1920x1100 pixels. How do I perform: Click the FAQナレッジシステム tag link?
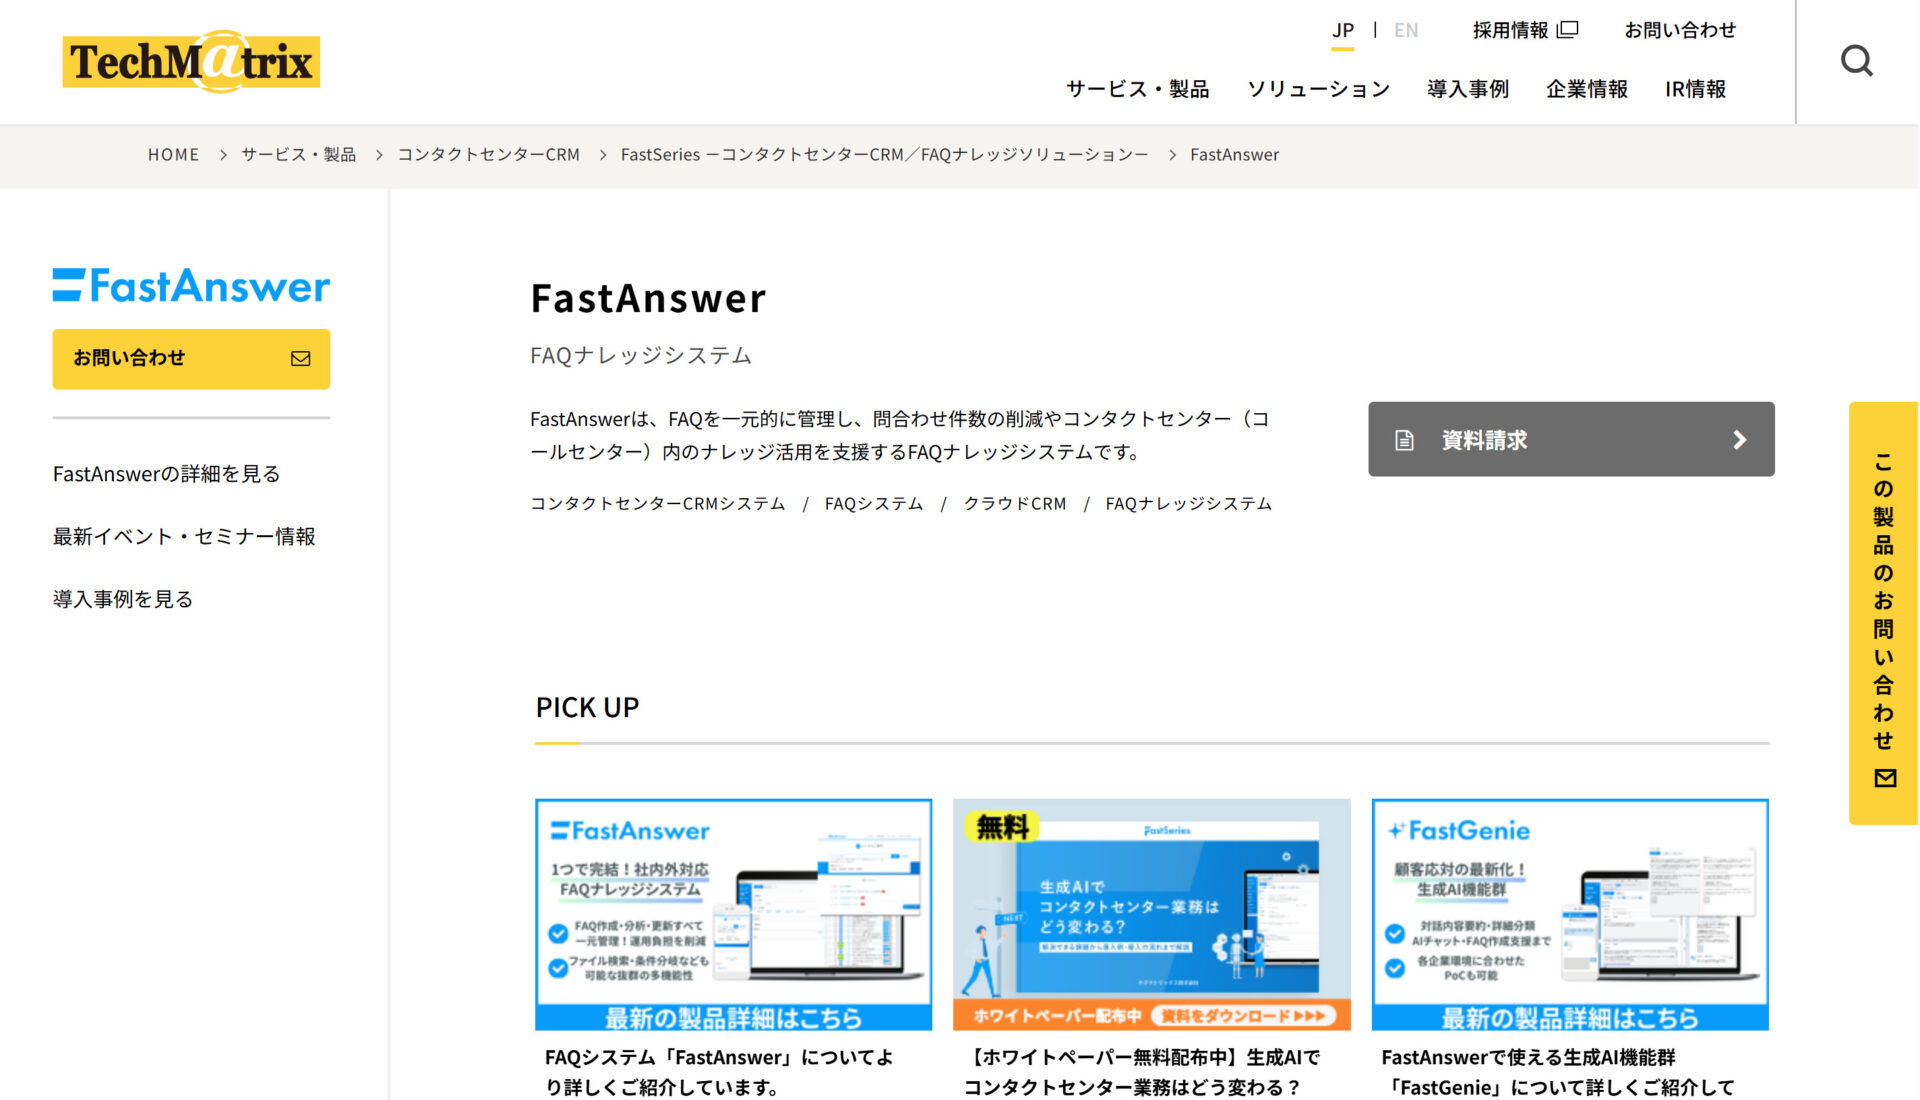(x=1188, y=504)
